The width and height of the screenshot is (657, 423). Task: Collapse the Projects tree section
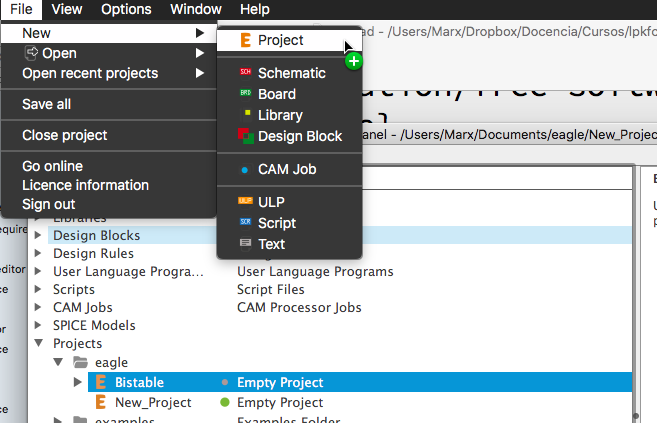39,343
